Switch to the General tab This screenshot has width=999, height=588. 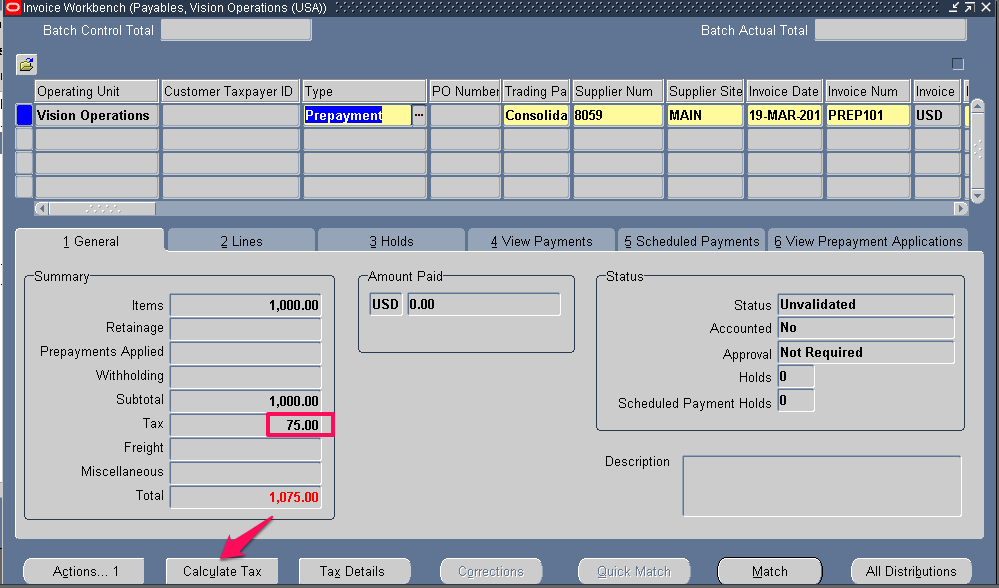click(90, 241)
